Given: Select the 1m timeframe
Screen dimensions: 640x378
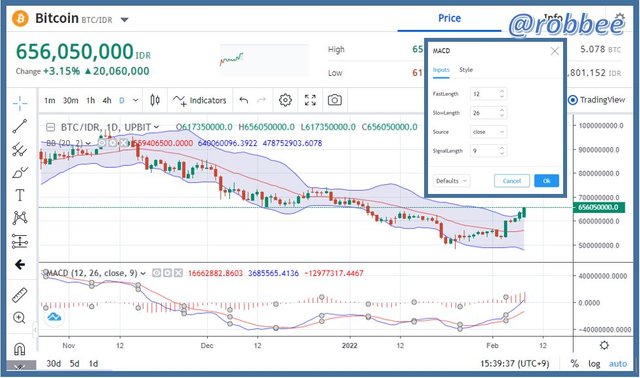Looking at the screenshot, I should (49, 100).
